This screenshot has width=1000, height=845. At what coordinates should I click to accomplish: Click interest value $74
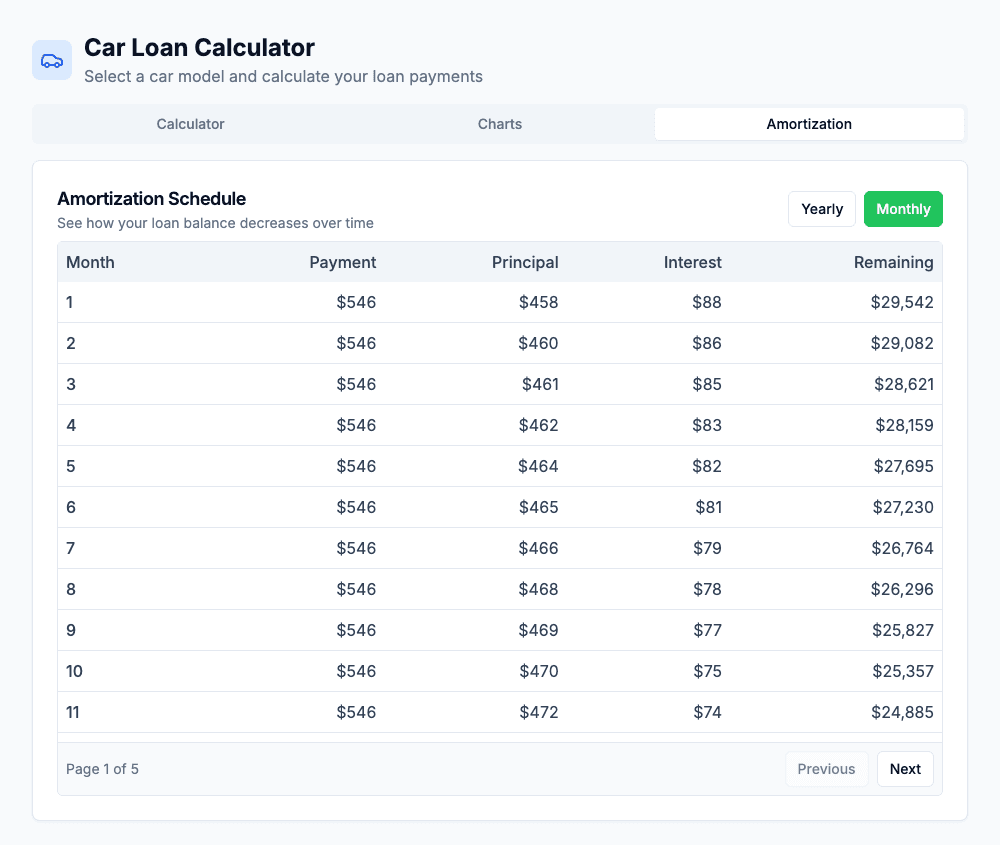707,712
